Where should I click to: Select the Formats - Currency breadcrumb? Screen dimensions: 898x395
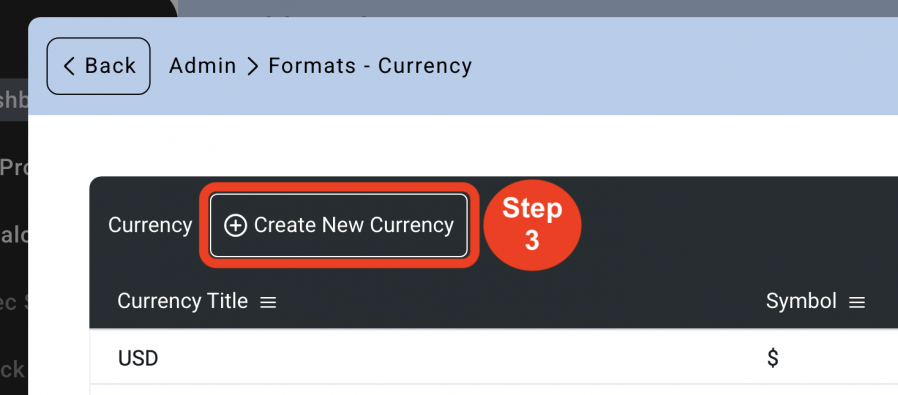click(370, 66)
